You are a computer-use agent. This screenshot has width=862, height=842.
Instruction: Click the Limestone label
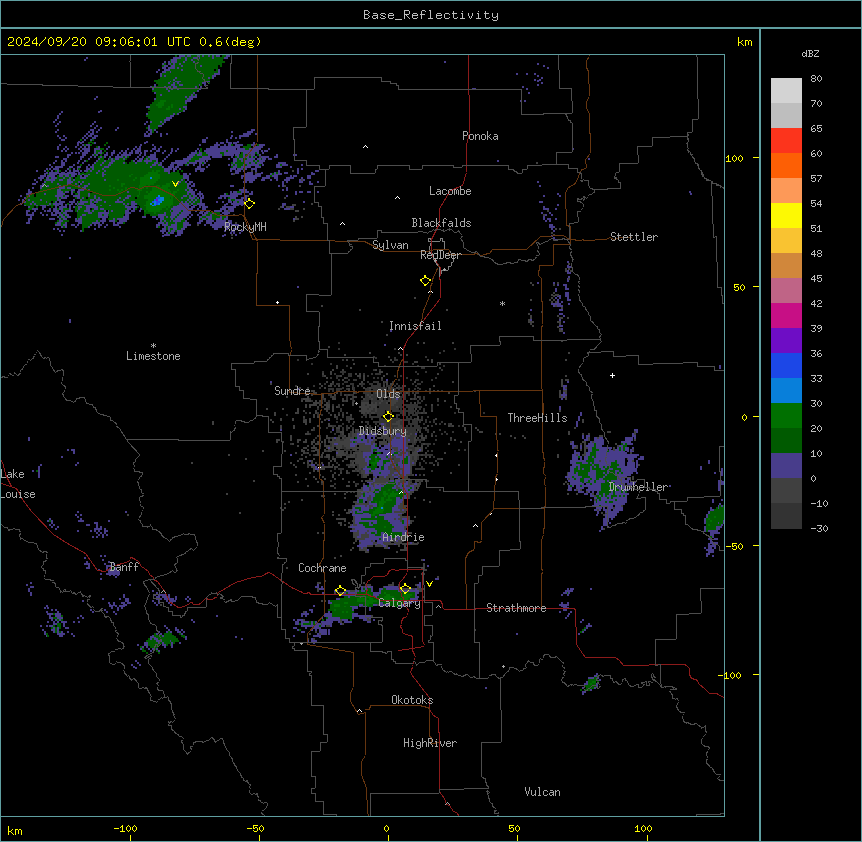tap(153, 356)
